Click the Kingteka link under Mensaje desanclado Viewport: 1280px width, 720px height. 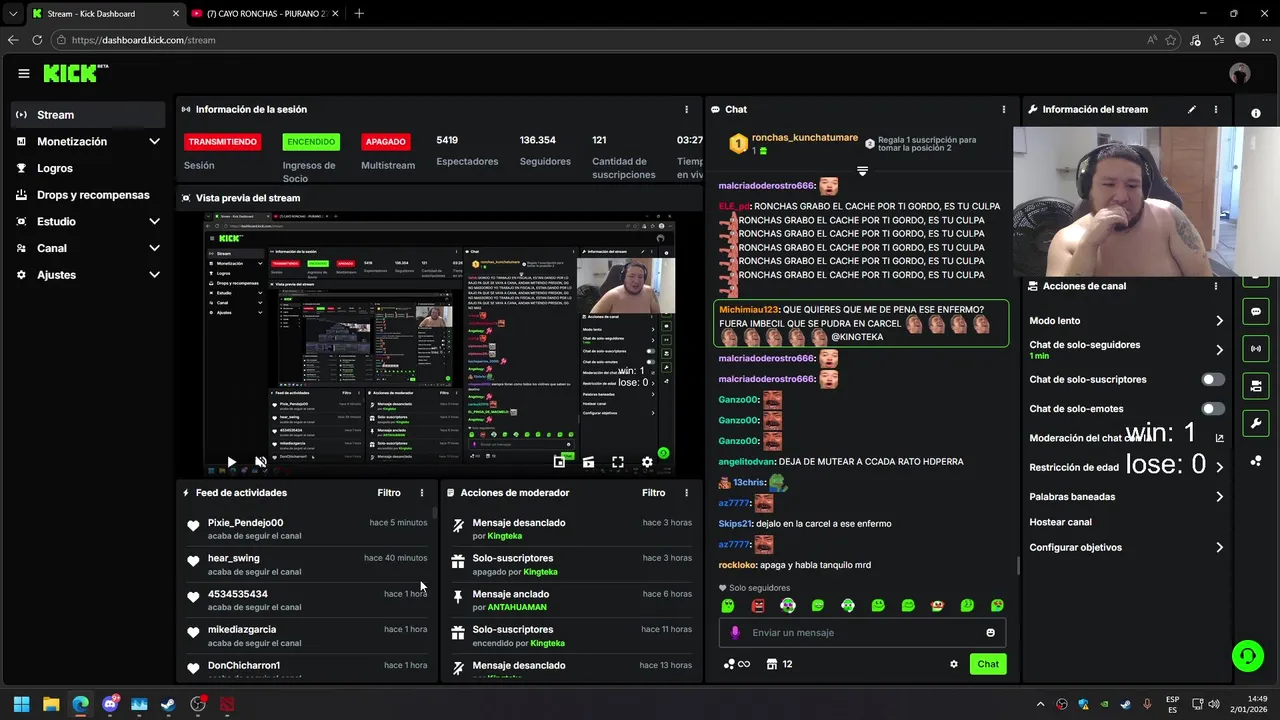point(505,536)
